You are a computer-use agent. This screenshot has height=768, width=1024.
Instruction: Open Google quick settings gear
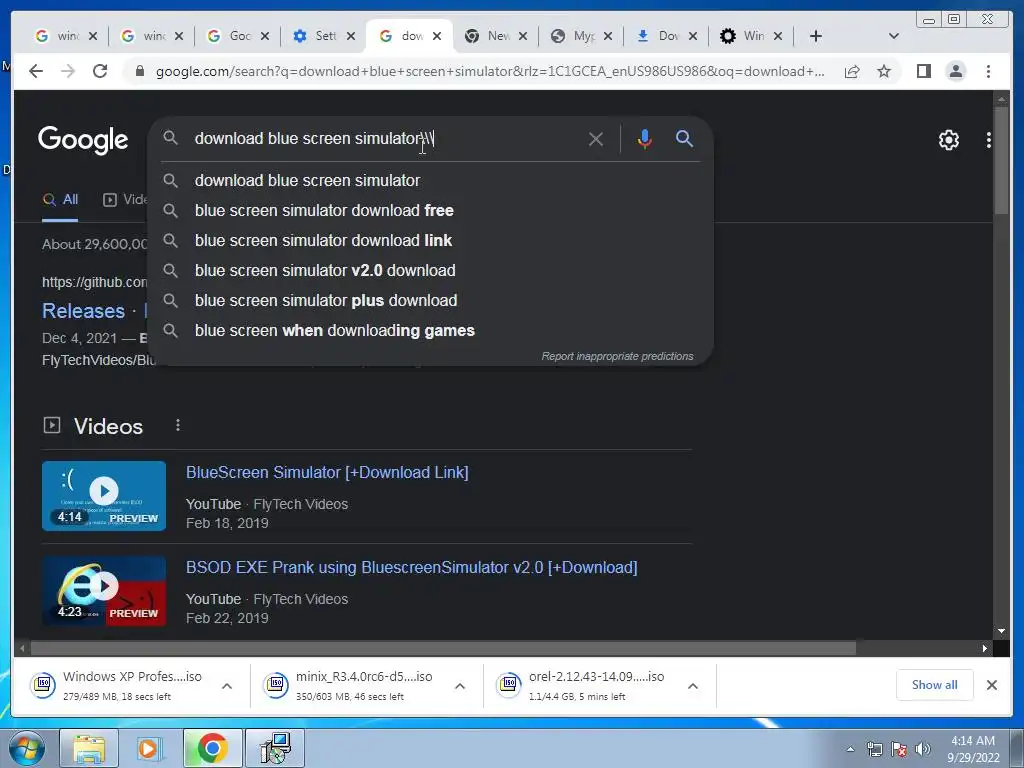[x=948, y=140]
